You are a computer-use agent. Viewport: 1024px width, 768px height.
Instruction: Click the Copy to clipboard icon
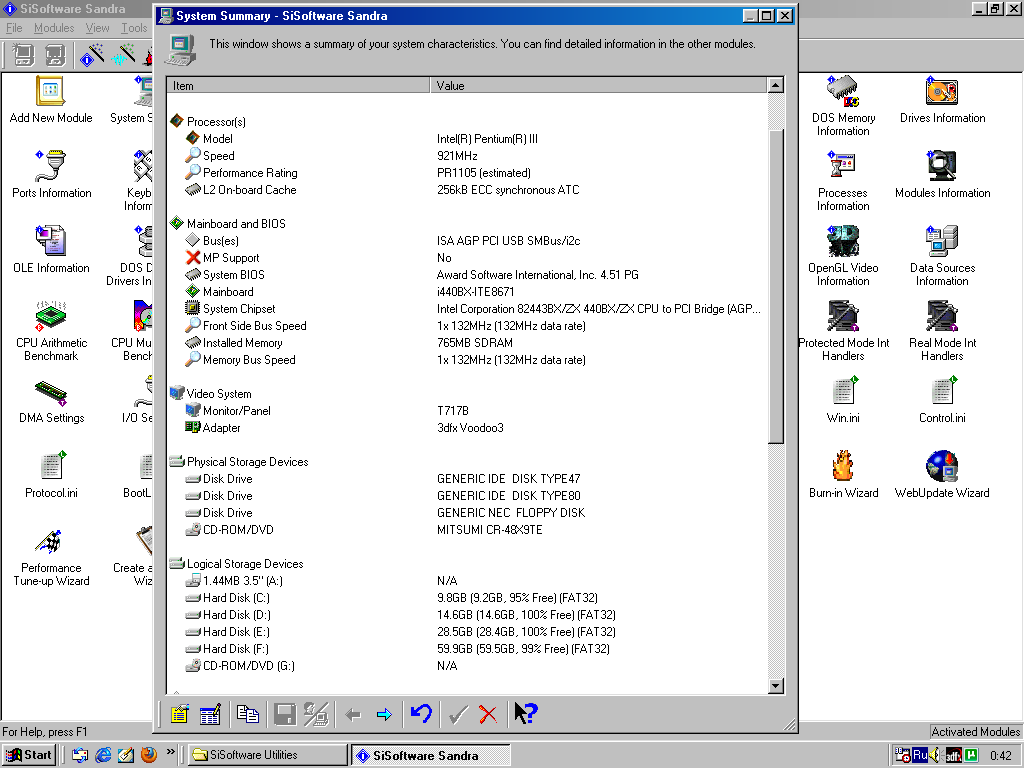pos(248,714)
